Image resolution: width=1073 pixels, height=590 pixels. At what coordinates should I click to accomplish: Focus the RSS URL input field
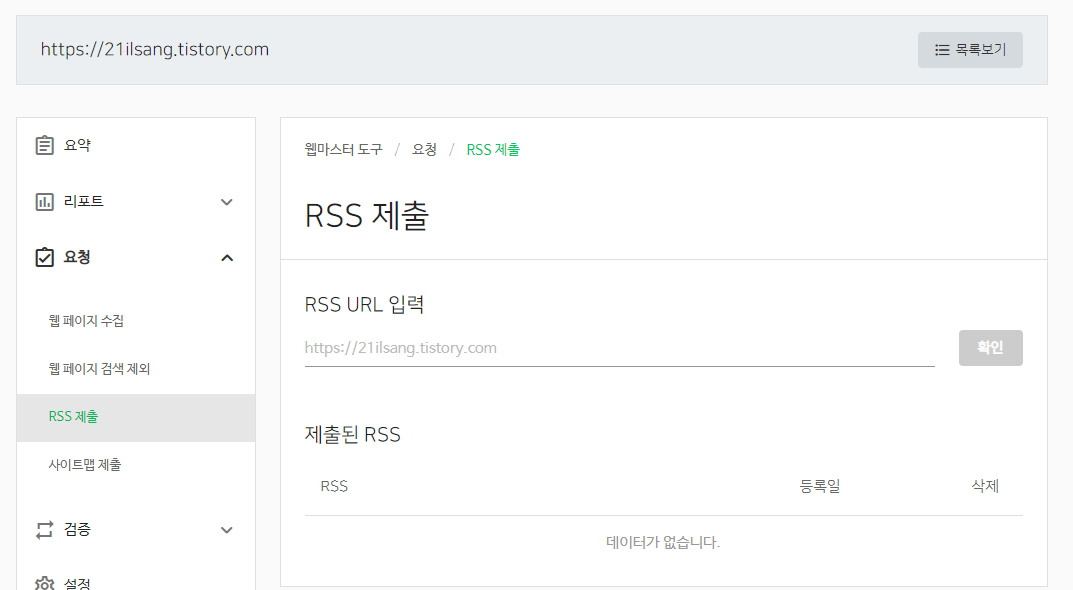[x=619, y=348]
